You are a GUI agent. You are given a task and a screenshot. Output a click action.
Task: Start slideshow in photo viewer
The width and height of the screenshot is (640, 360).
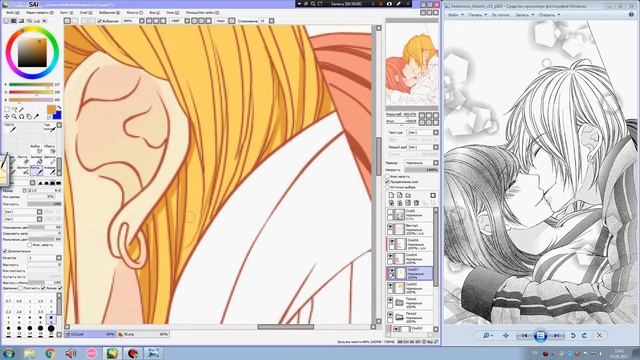pyautogui.click(x=540, y=336)
